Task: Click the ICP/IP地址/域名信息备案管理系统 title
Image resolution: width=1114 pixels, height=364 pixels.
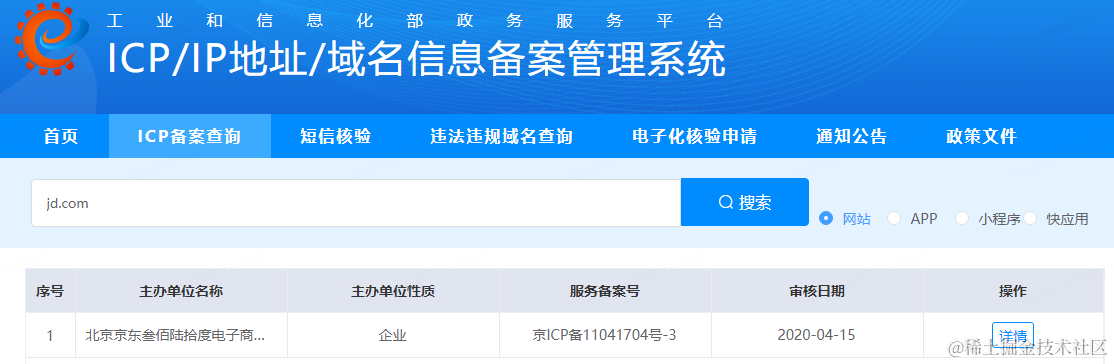Action: (416, 59)
